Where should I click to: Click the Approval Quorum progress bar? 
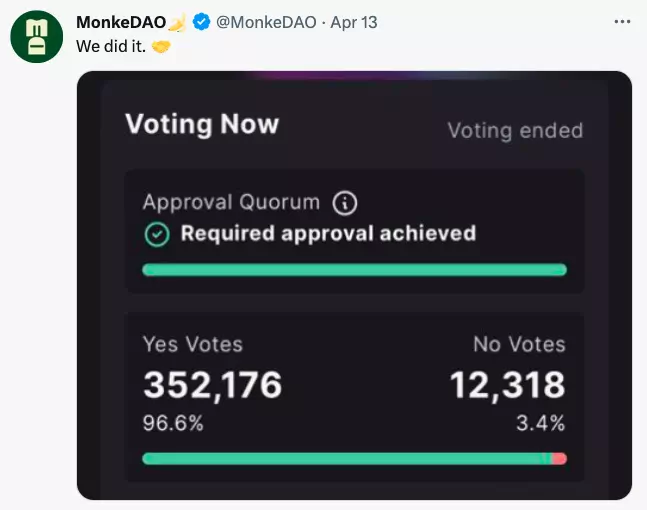(x=354, y=270)
